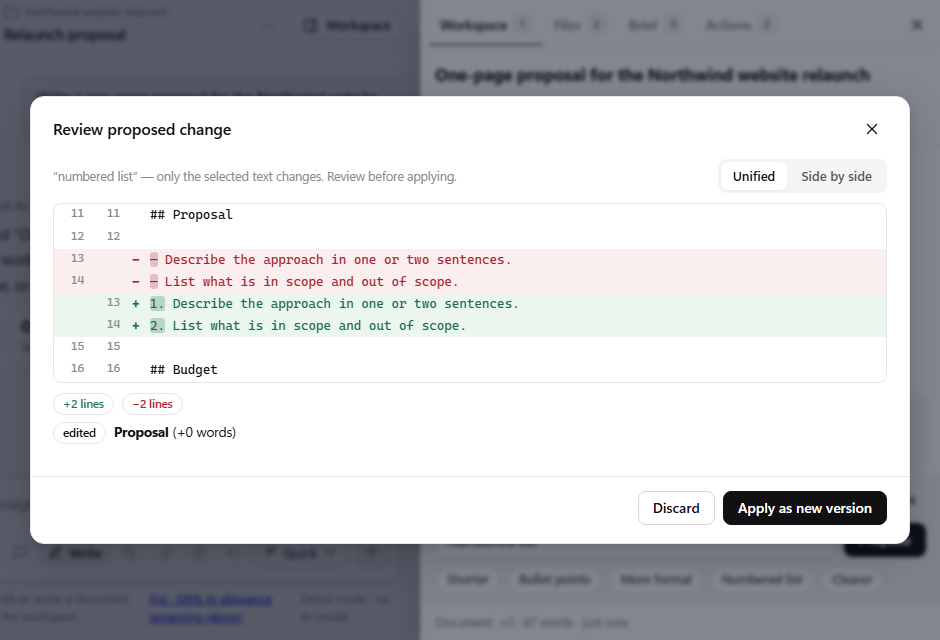This screenshot has width=940, height=640.
Task: Open the Workspace tab in background panel
Action: (484, 25)
